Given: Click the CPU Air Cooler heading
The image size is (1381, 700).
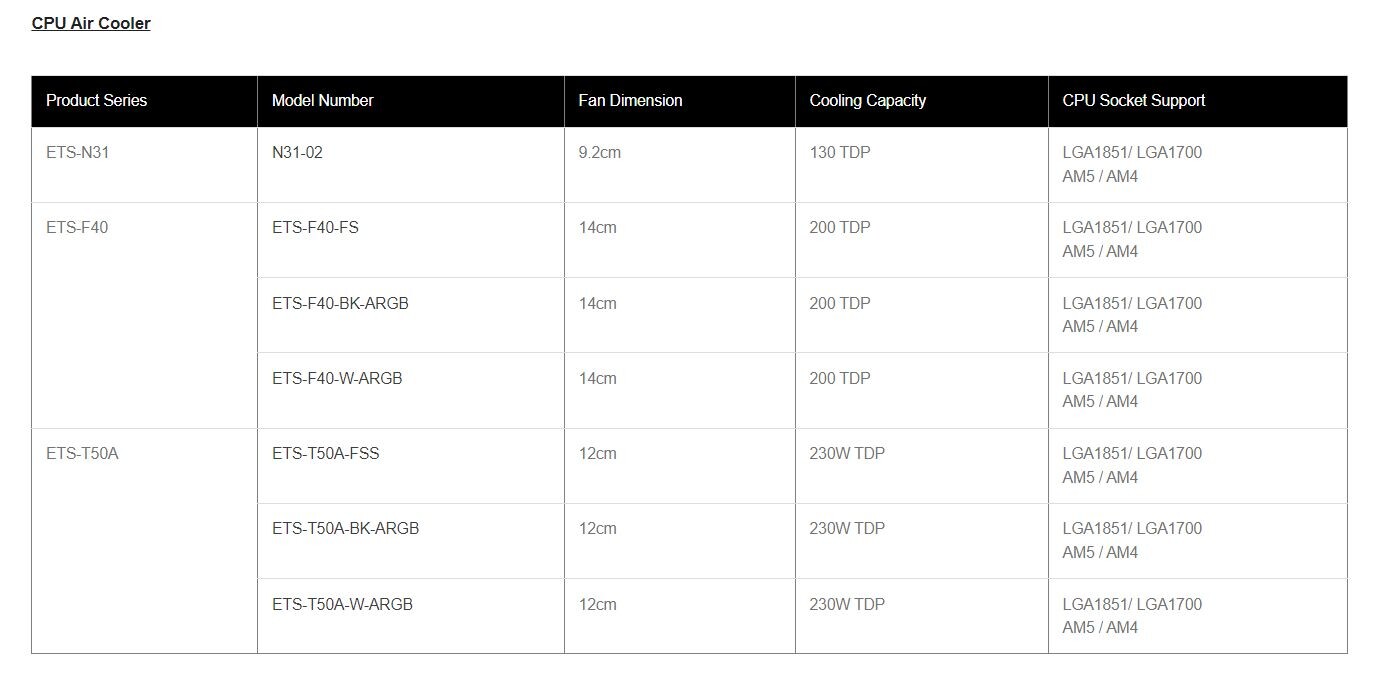Looking at the screenshot, I should pos(91,23).
